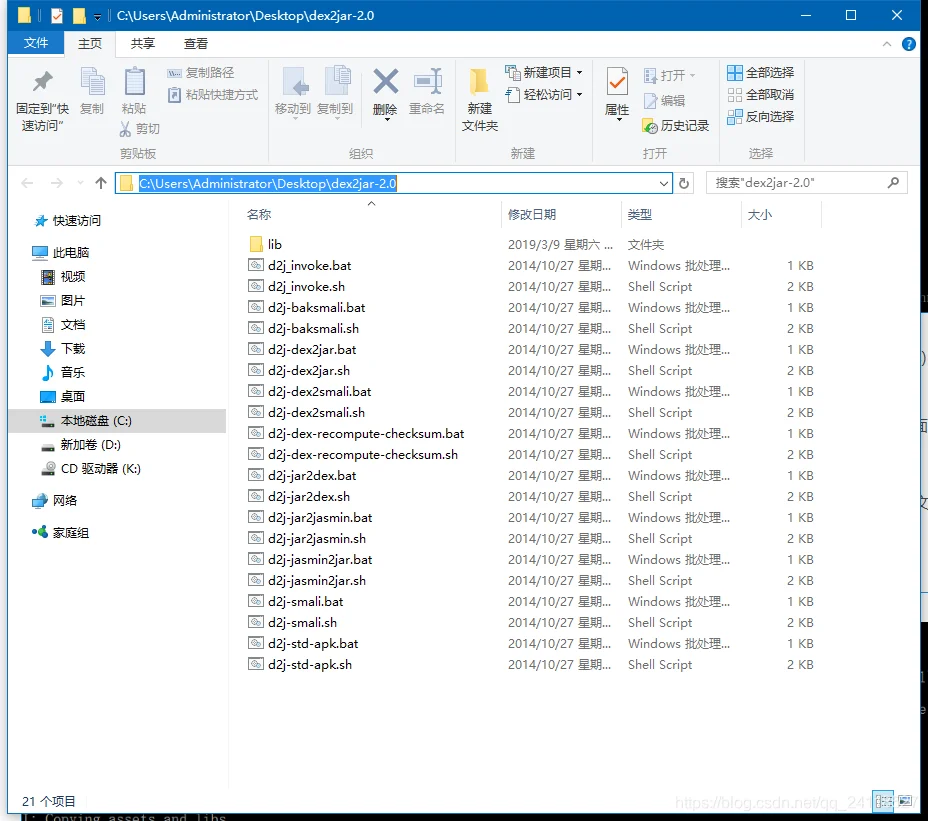
Task: Click the Select none icon
Action: click(734, 95)
